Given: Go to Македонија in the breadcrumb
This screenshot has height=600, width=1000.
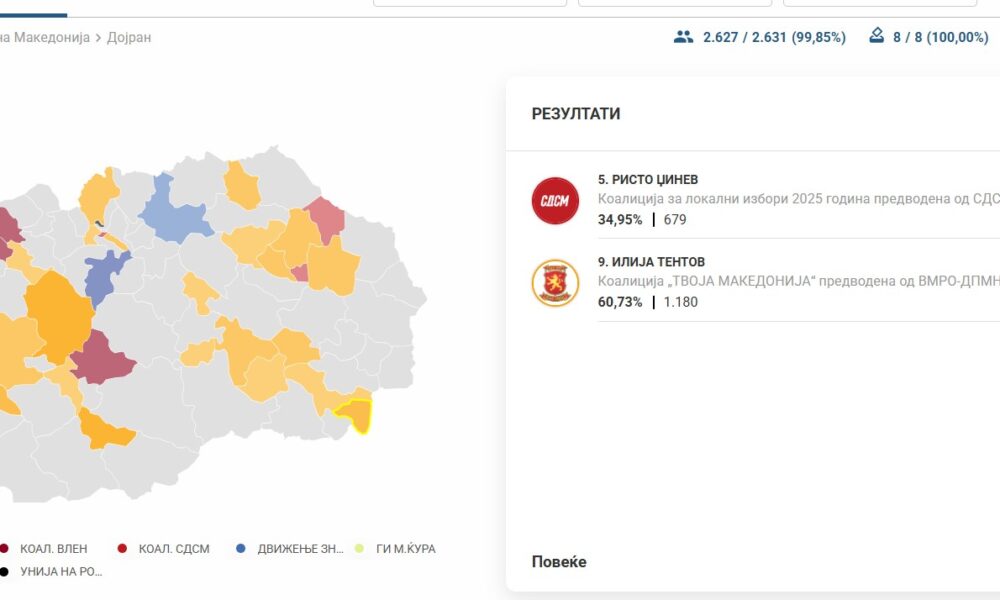Looking at the screenshot, I should tap(50, 38).
